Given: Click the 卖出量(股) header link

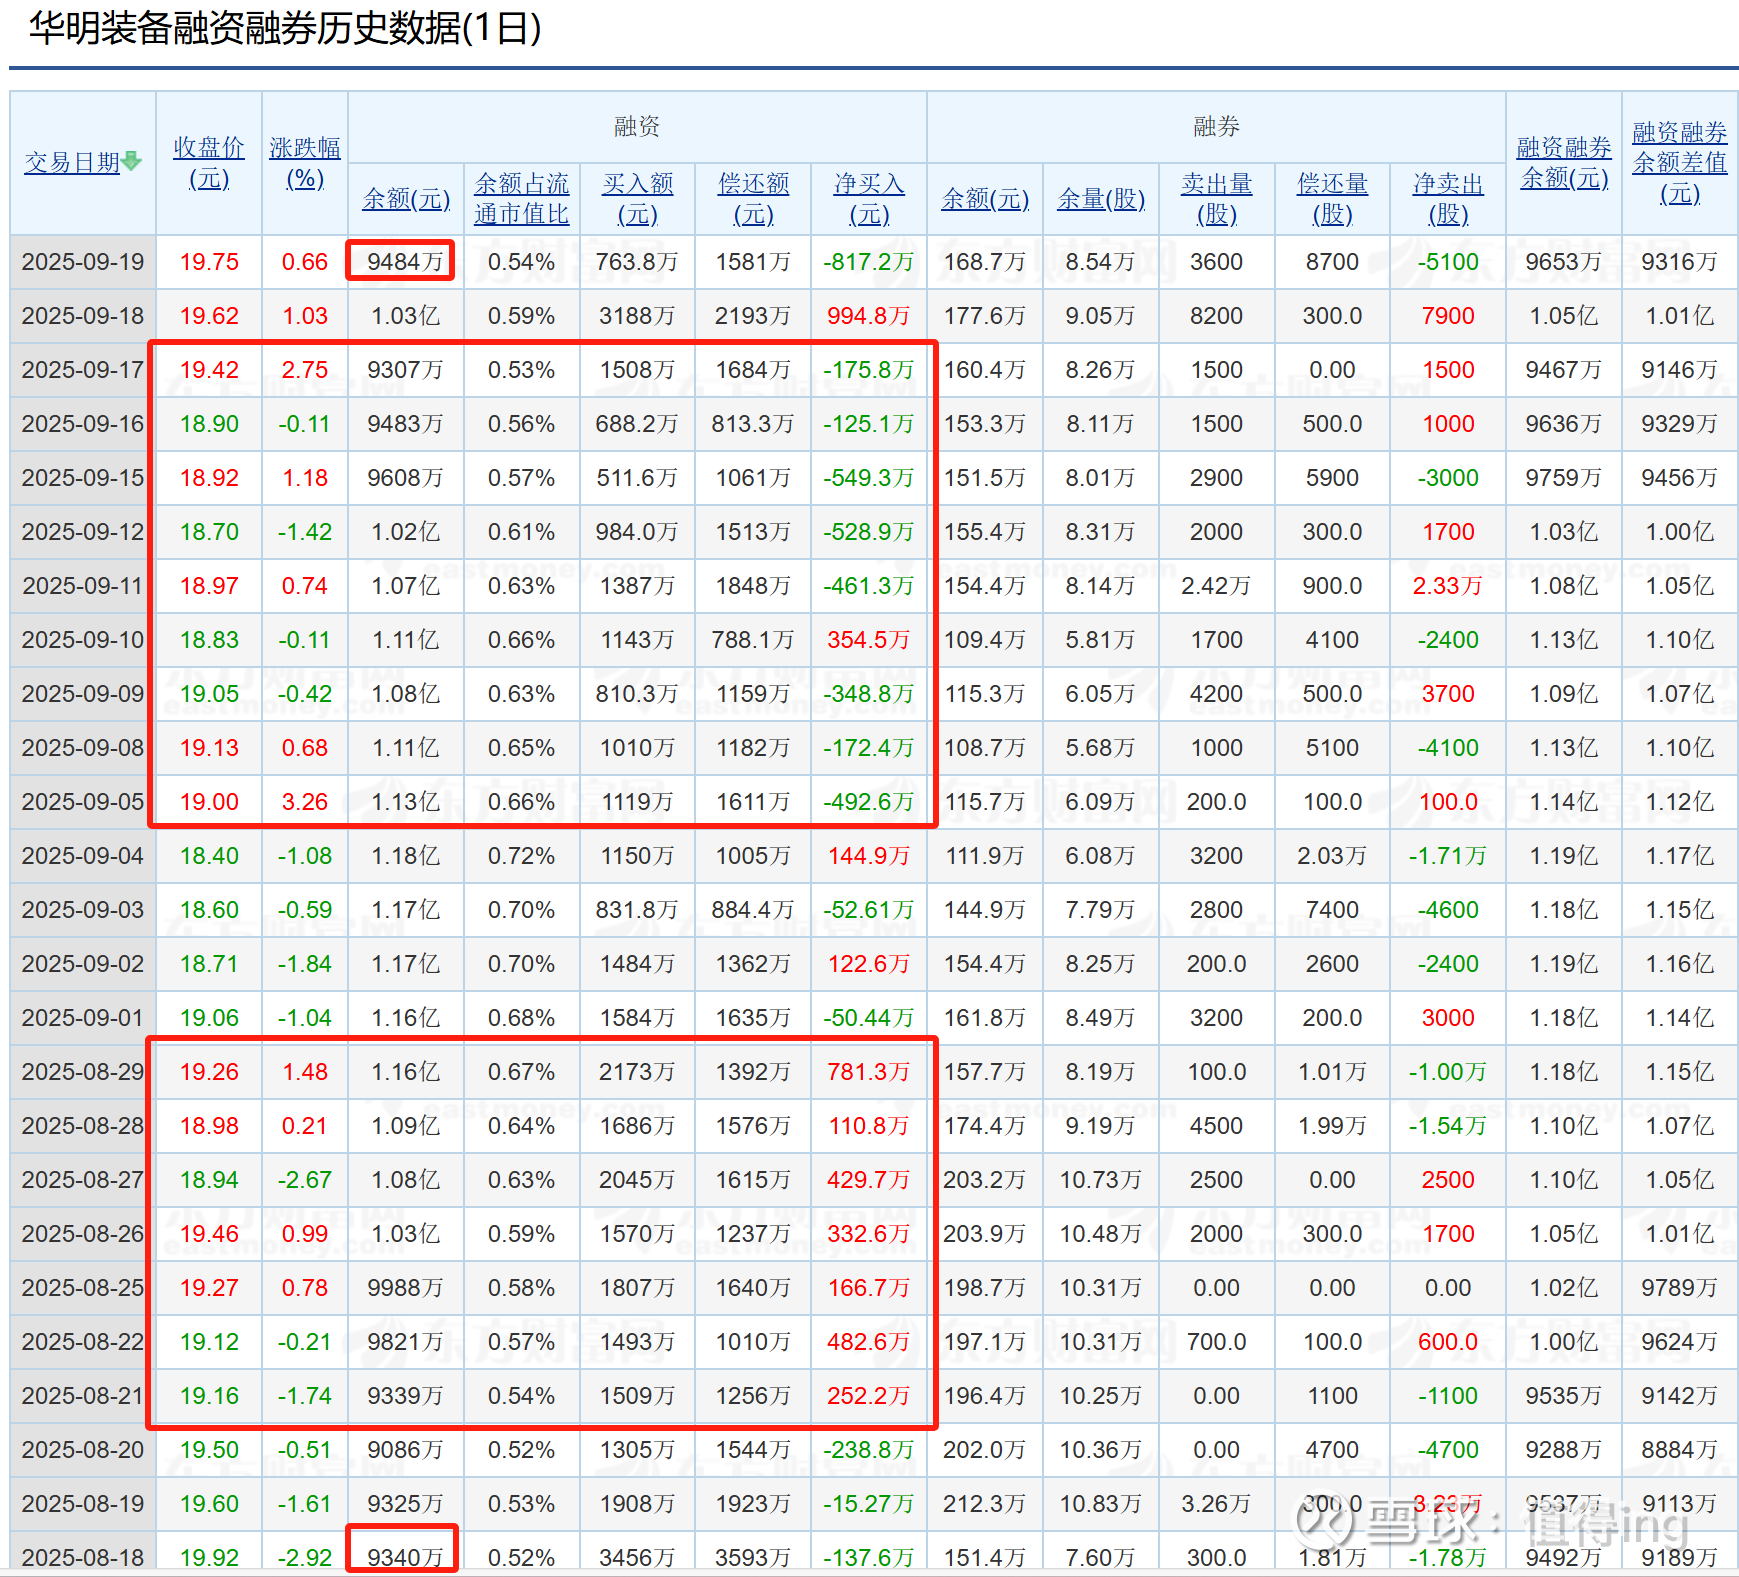Looking at the screenshot, I should (1217, 199).
